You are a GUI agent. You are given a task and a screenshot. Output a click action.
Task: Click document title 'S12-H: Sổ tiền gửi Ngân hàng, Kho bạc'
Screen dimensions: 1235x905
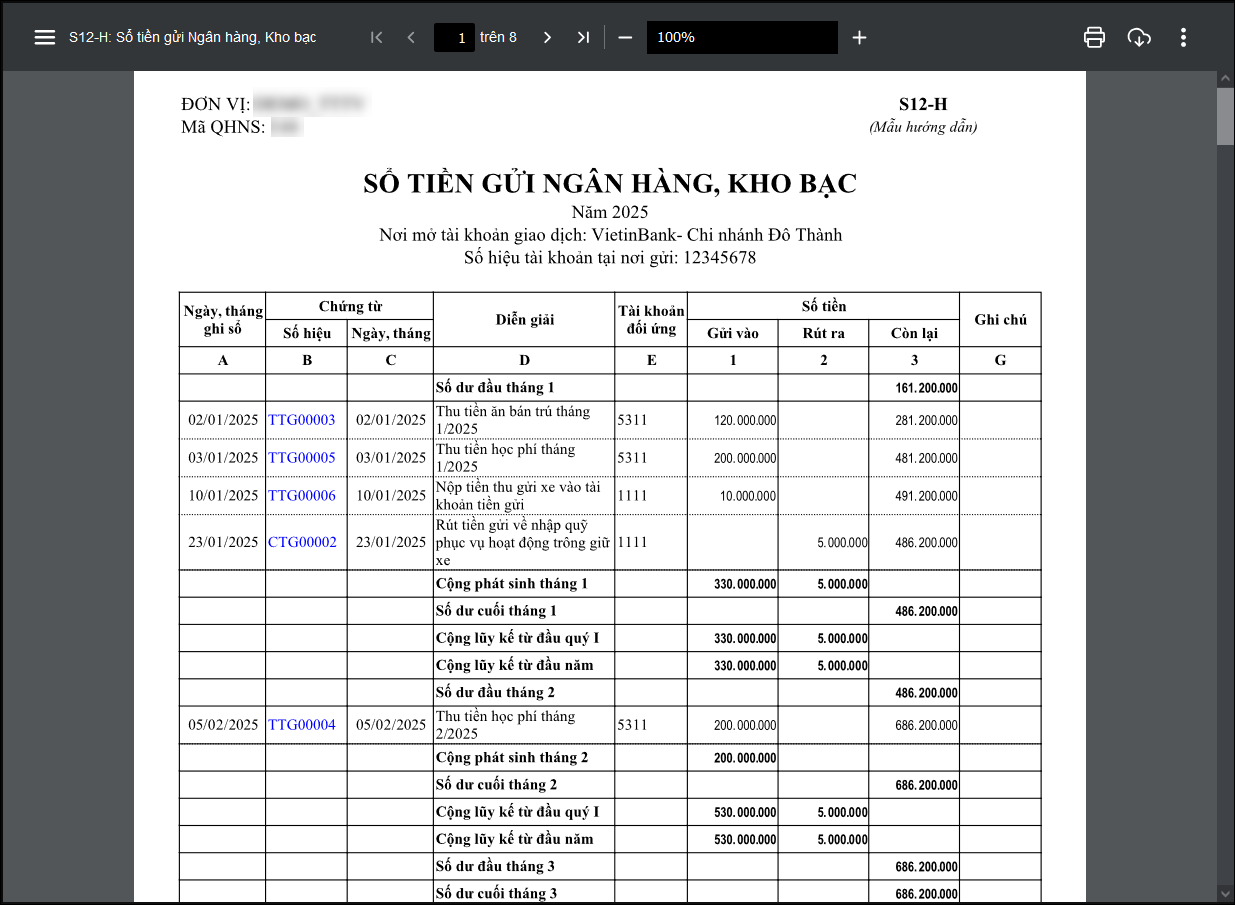(193, 37)
